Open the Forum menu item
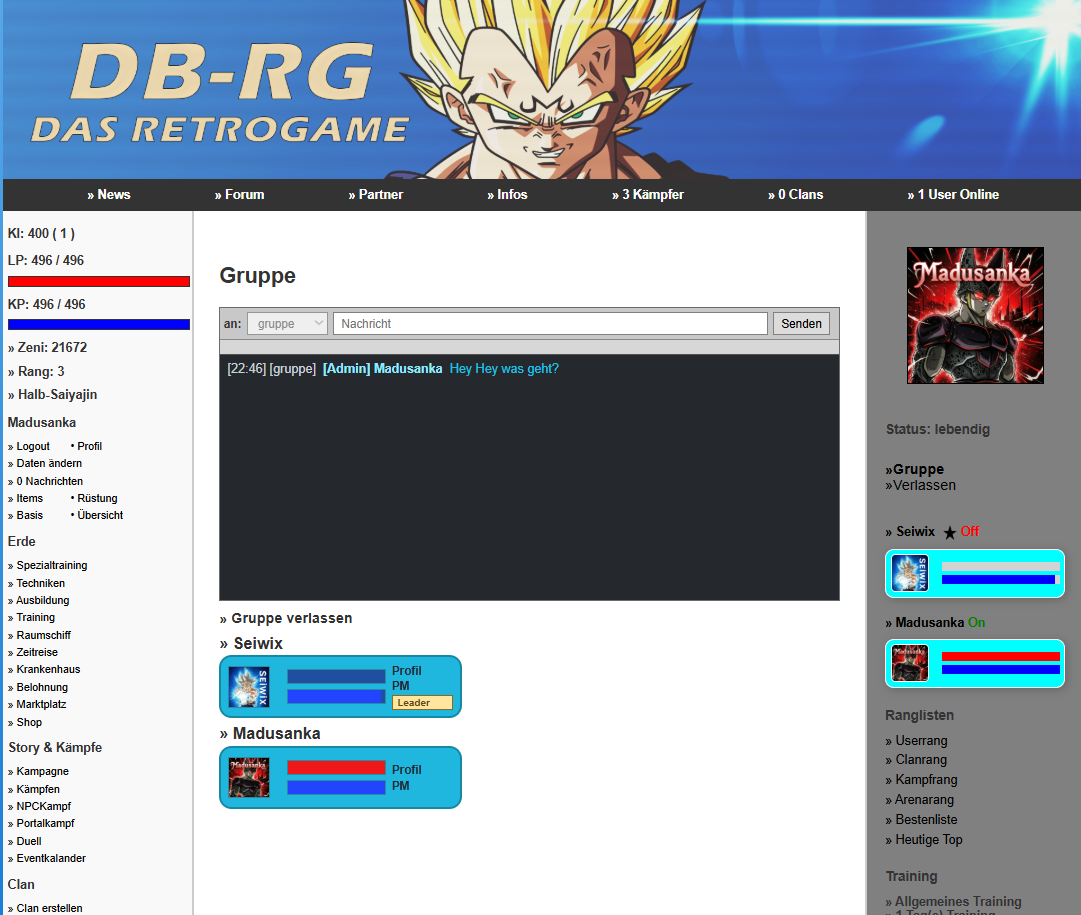This screenshot has height=915, width=1081. click(x=239, y=194)
